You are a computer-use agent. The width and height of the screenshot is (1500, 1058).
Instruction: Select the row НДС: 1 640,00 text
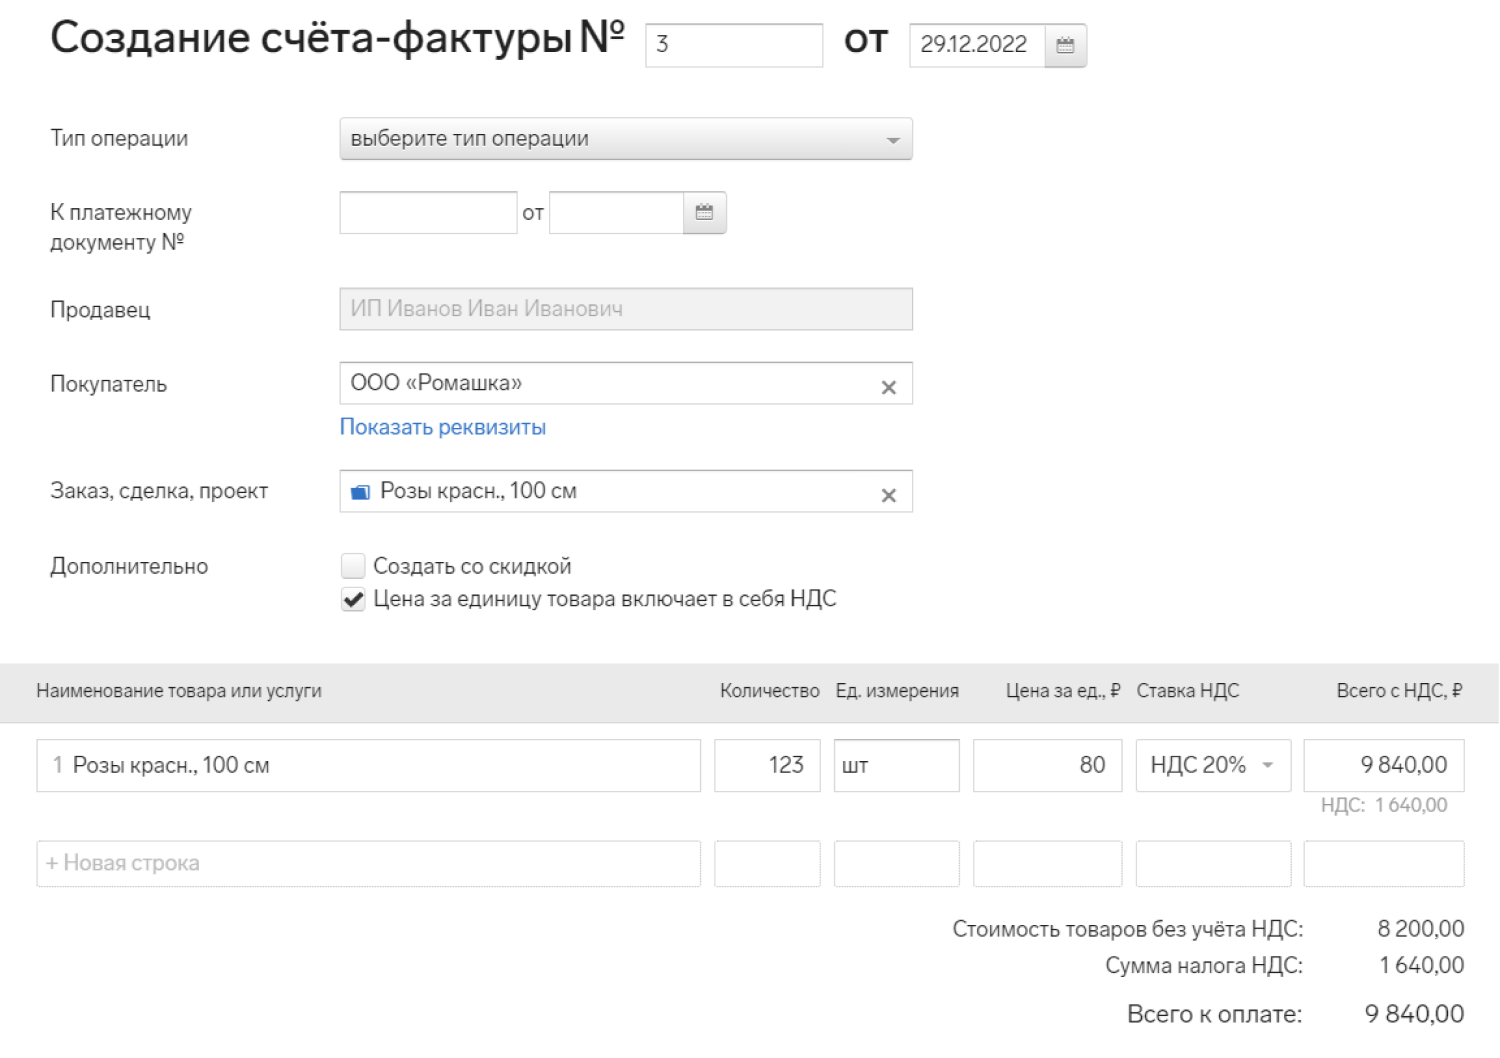[1384, 806]
